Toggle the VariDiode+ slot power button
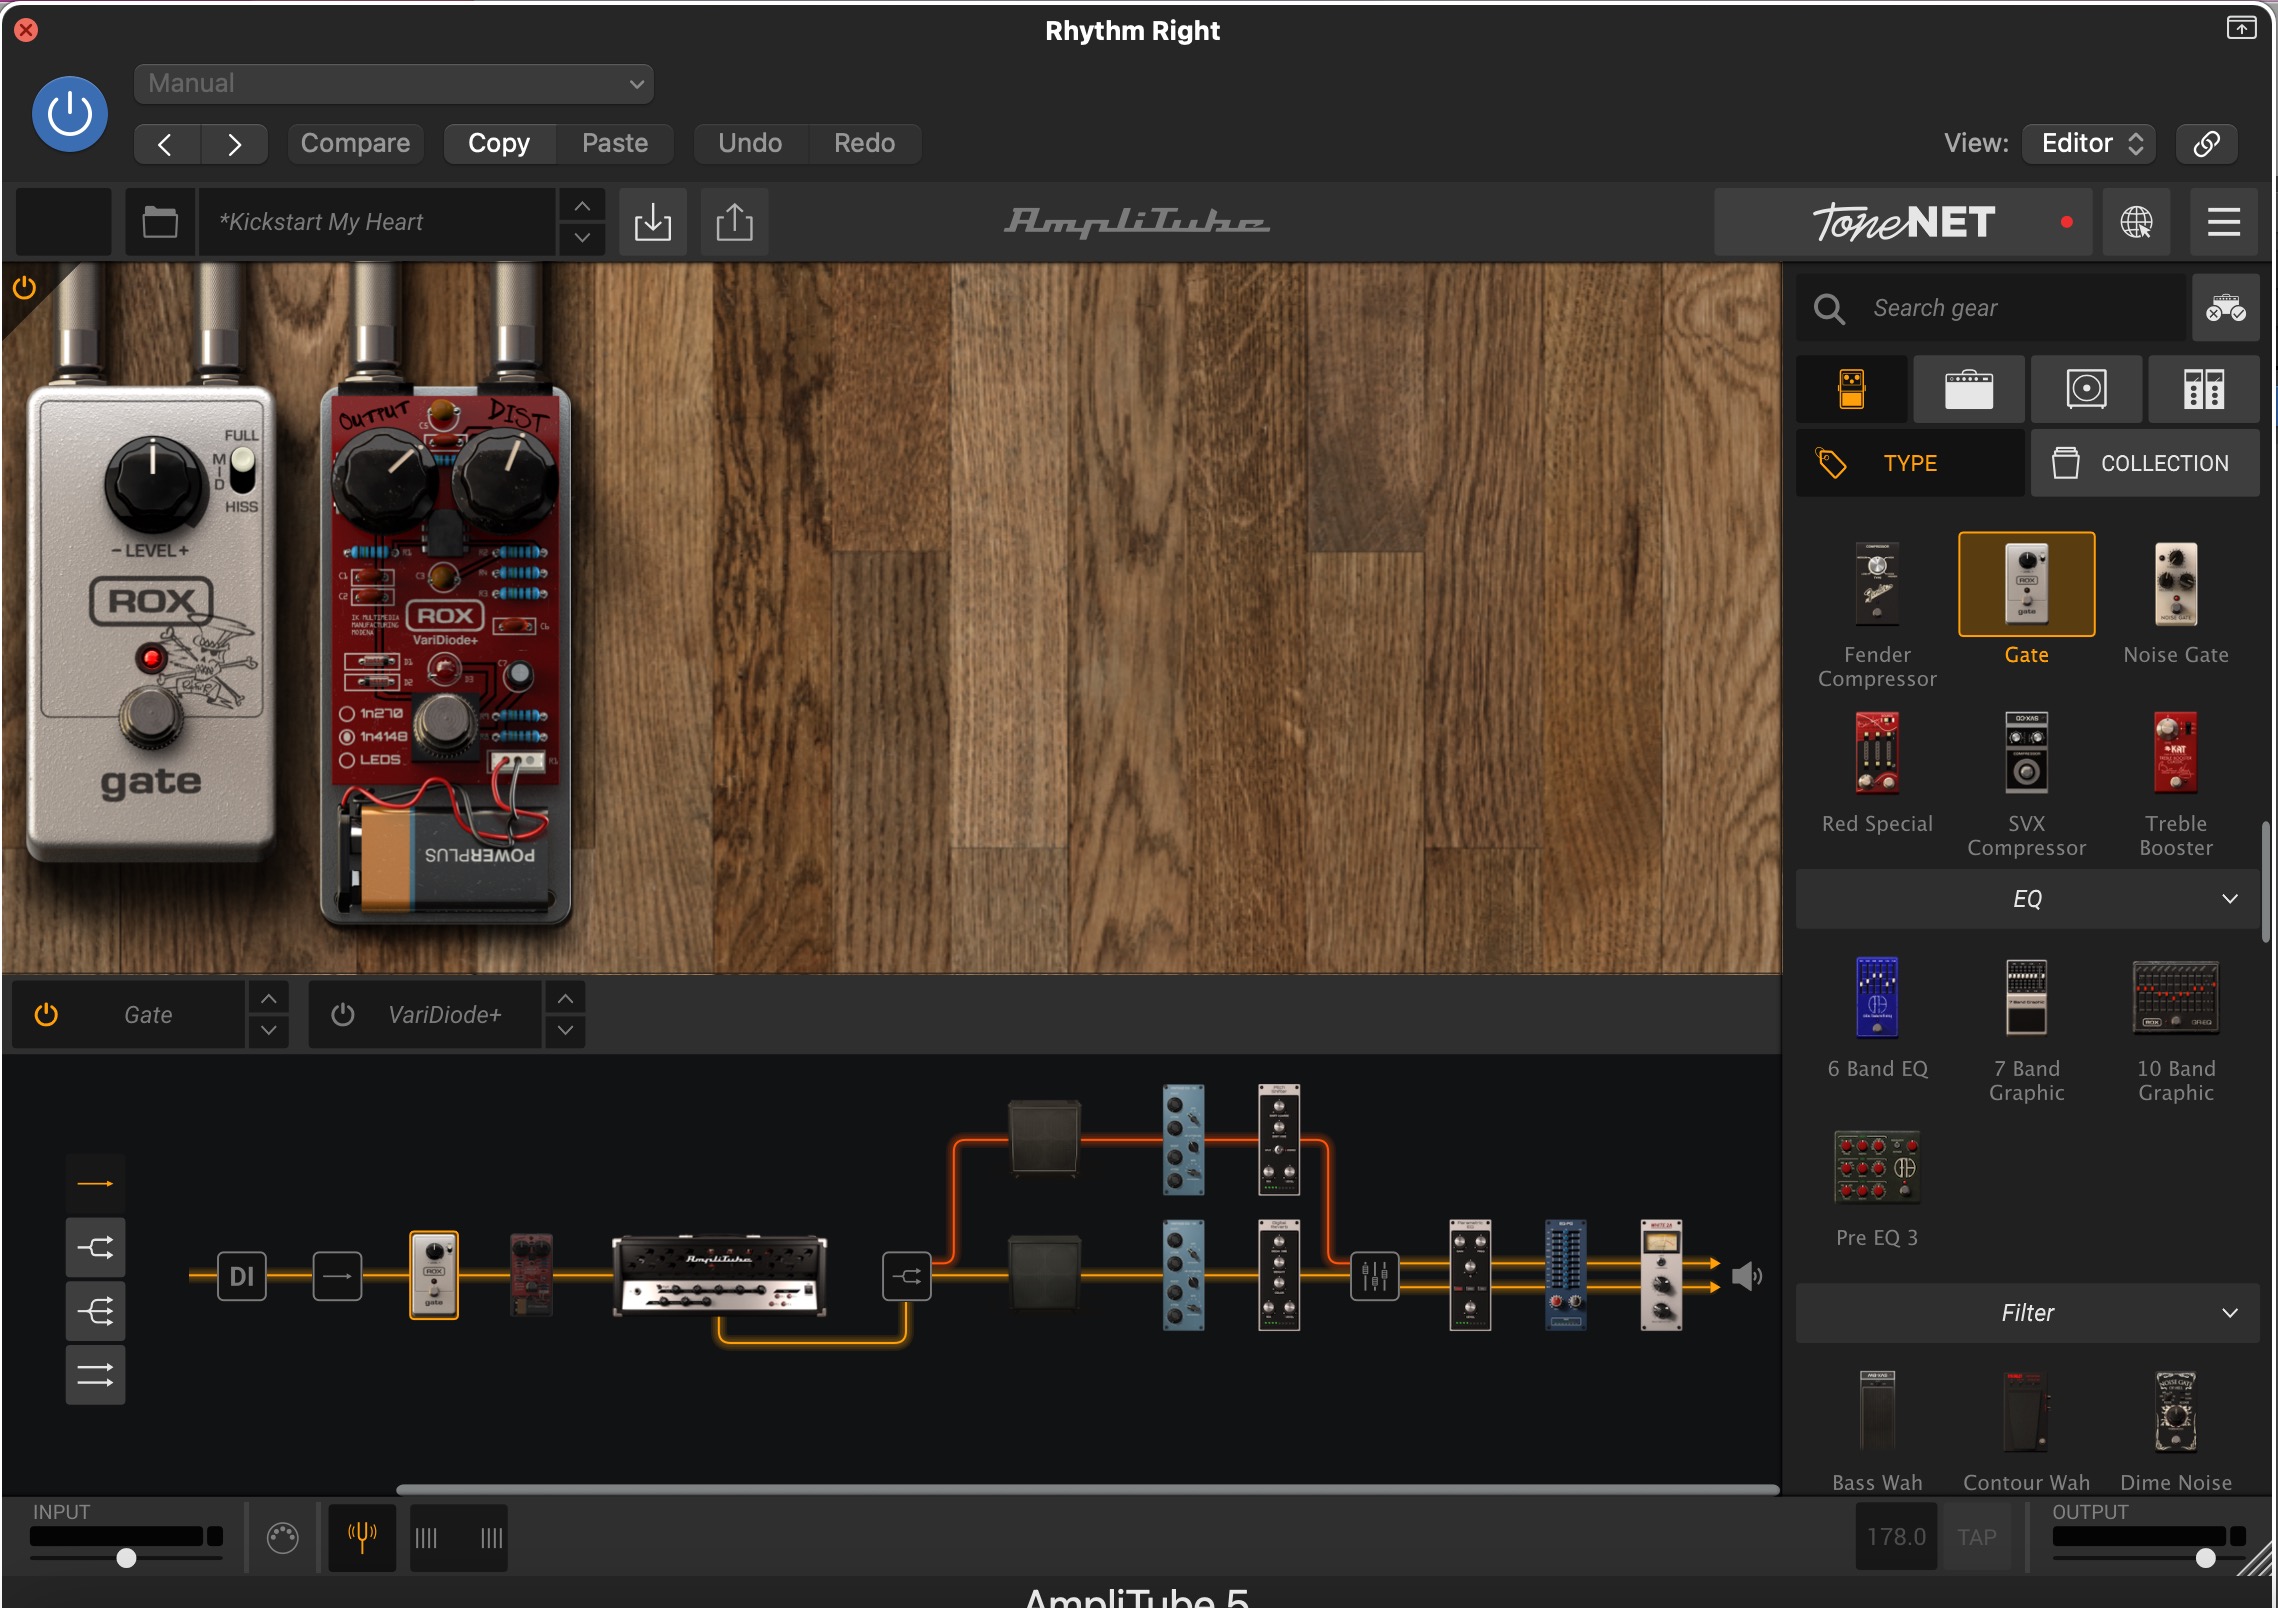 (343, 1015)
